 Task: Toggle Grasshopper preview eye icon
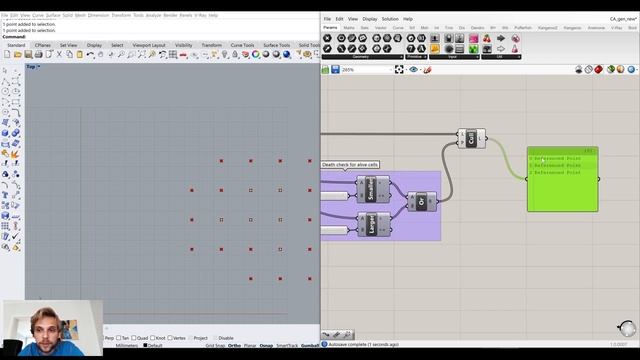coord(413,70)
